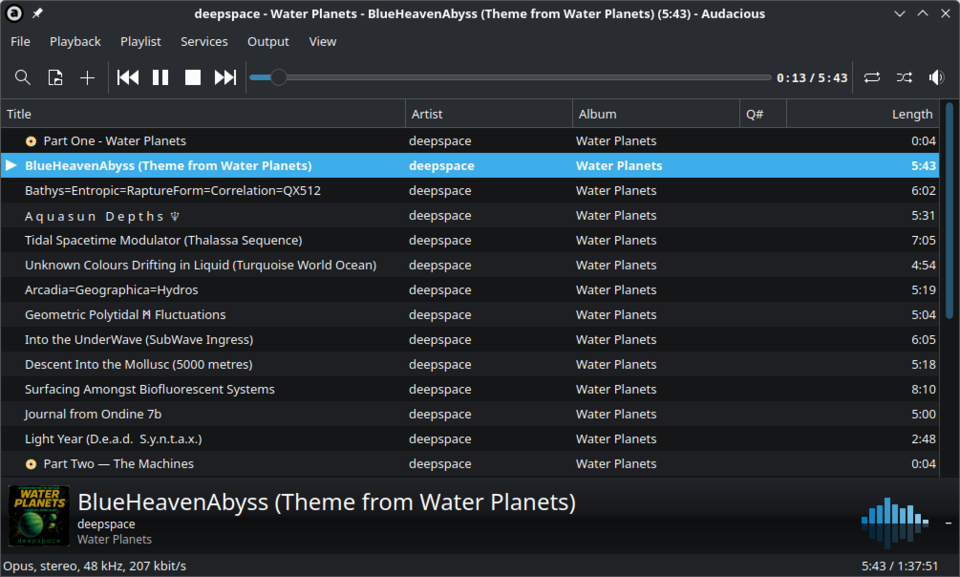Skip to the previous track
960x577 pixels.
[127, 77]
